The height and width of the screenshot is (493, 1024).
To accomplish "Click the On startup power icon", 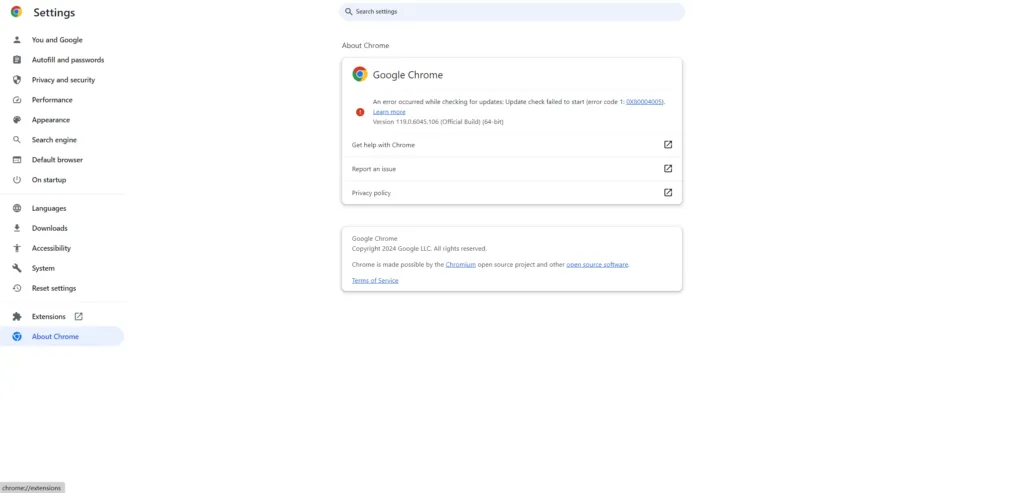I will click(17, 180).
